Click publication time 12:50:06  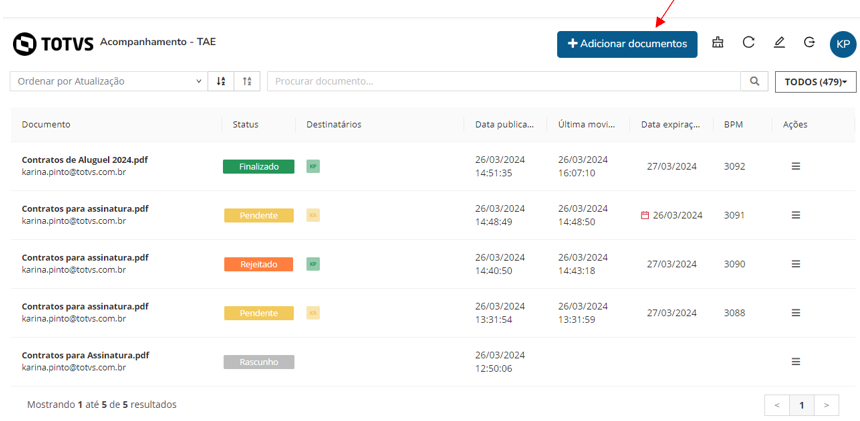494,368
